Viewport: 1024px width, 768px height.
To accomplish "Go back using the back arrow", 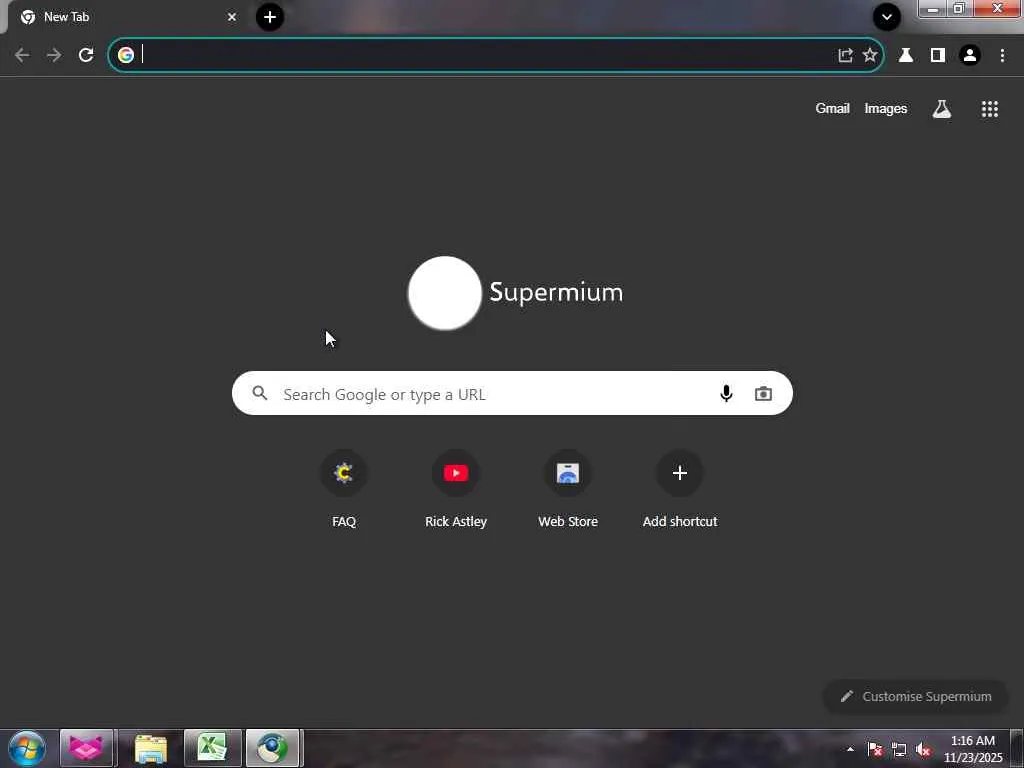I will pos(22,55).
